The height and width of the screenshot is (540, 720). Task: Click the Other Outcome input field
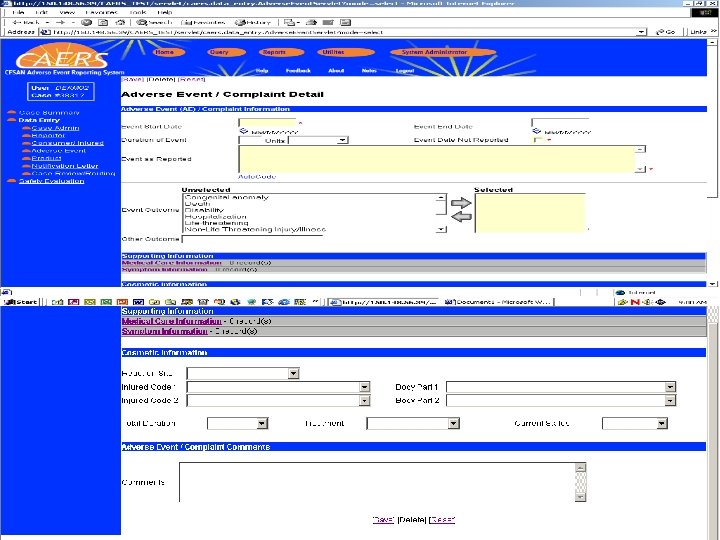[x=253, y=239]
